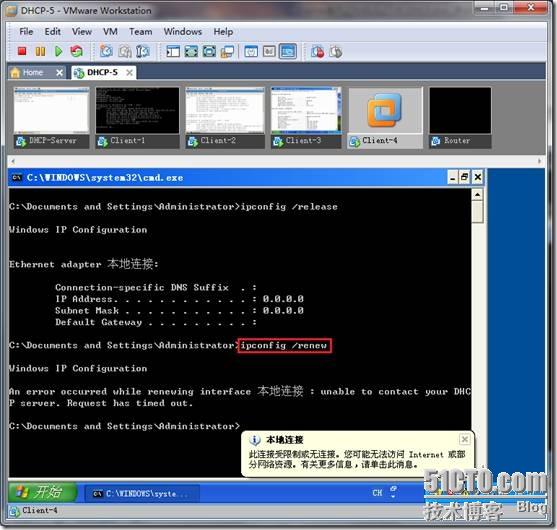Open the File menu
Image resolution: width=557 pixels, height=530 pixels.
26,32
